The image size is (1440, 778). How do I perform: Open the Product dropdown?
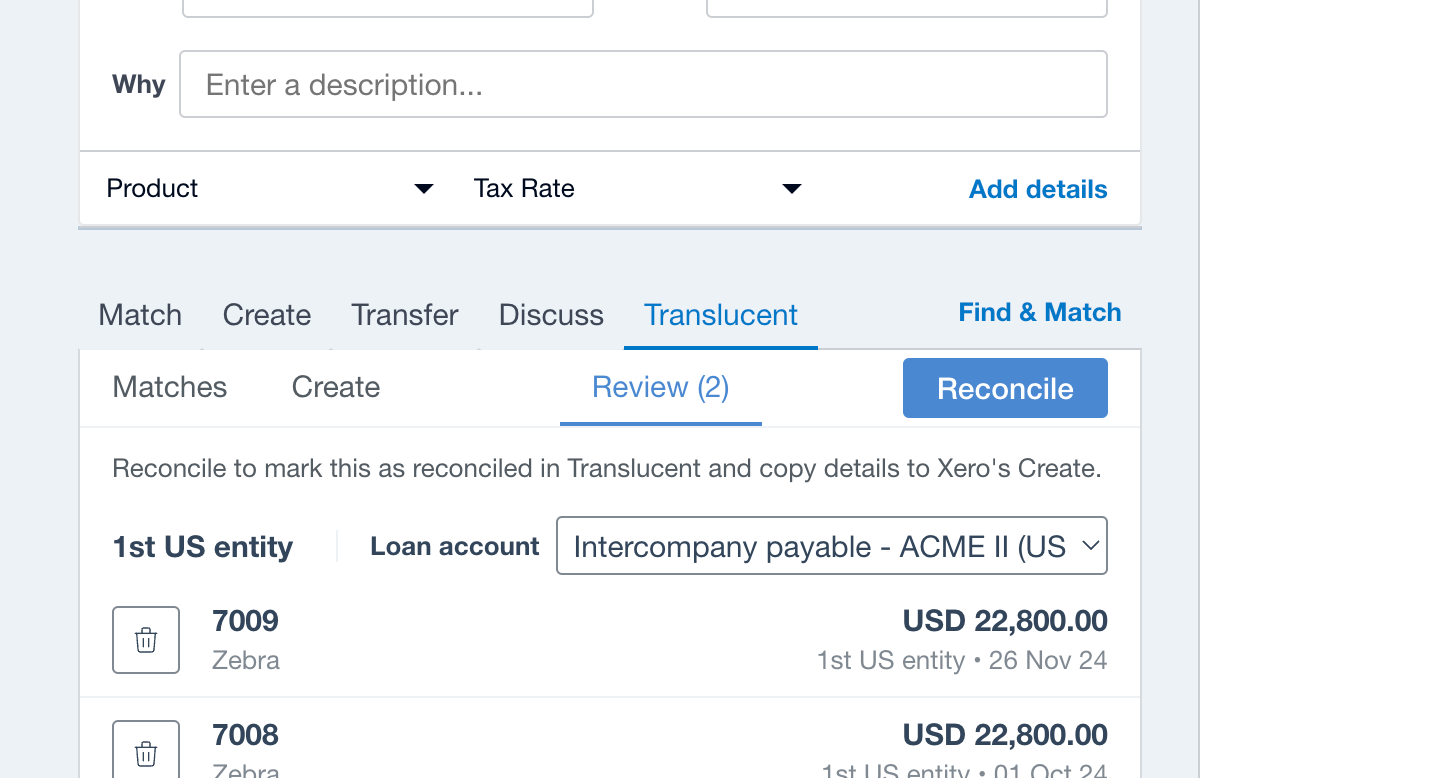[x=270, y=189]
